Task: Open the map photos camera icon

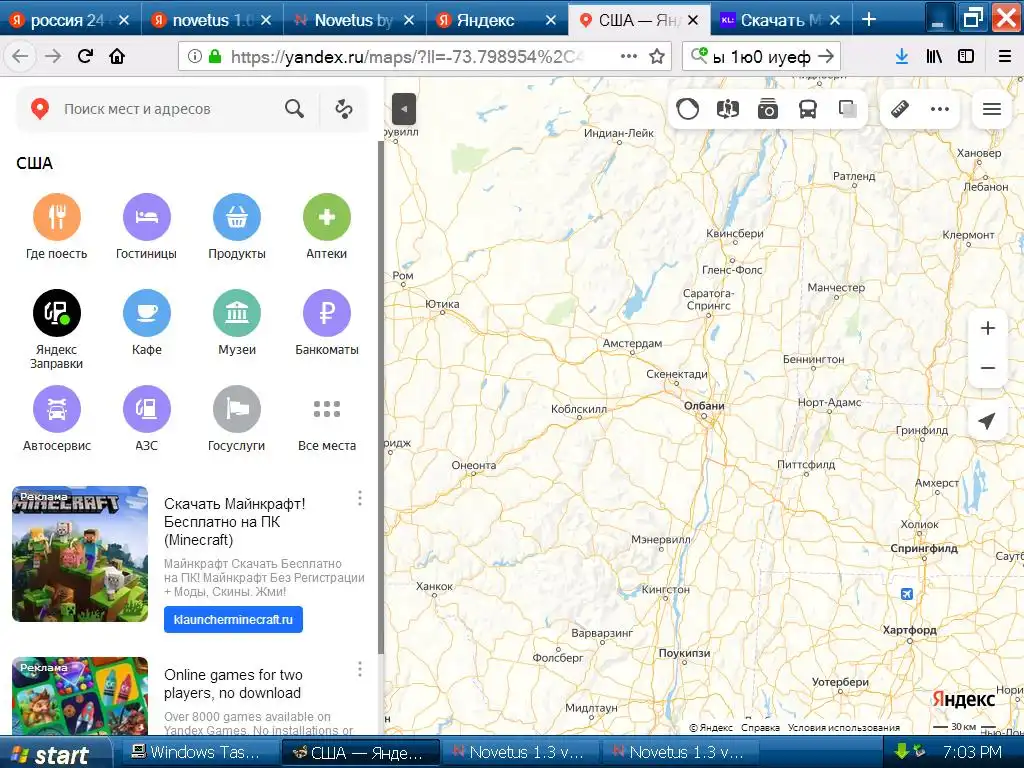Action: 768,109
